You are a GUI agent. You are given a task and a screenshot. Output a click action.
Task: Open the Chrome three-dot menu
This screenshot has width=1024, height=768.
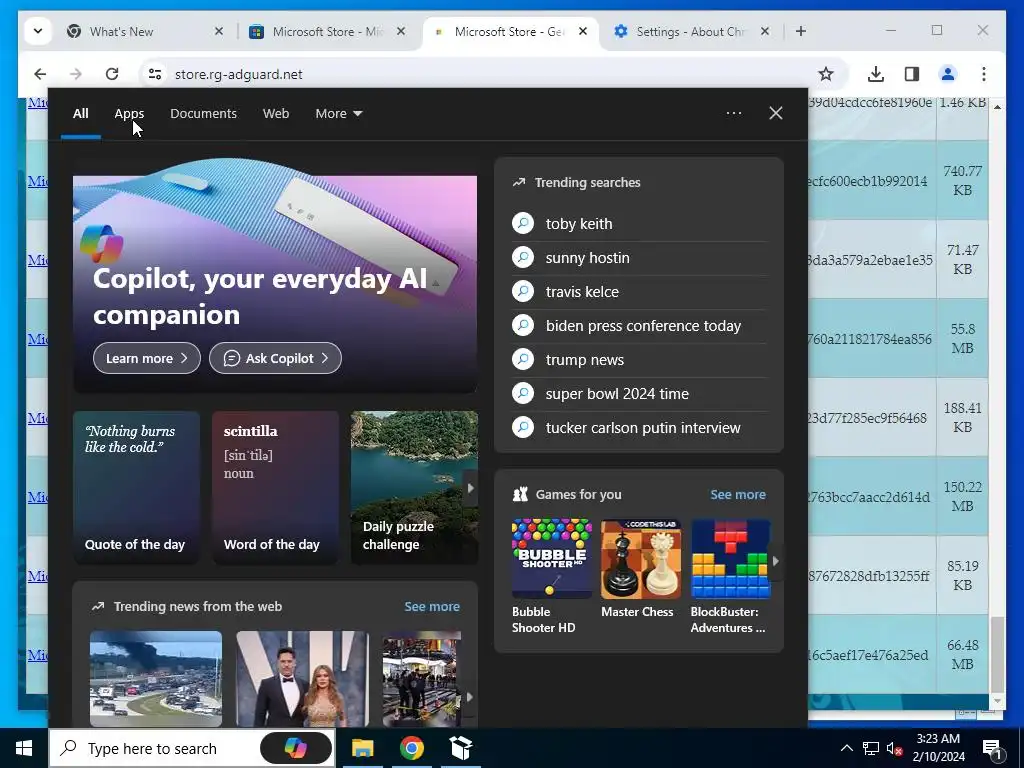coord(984,74)
